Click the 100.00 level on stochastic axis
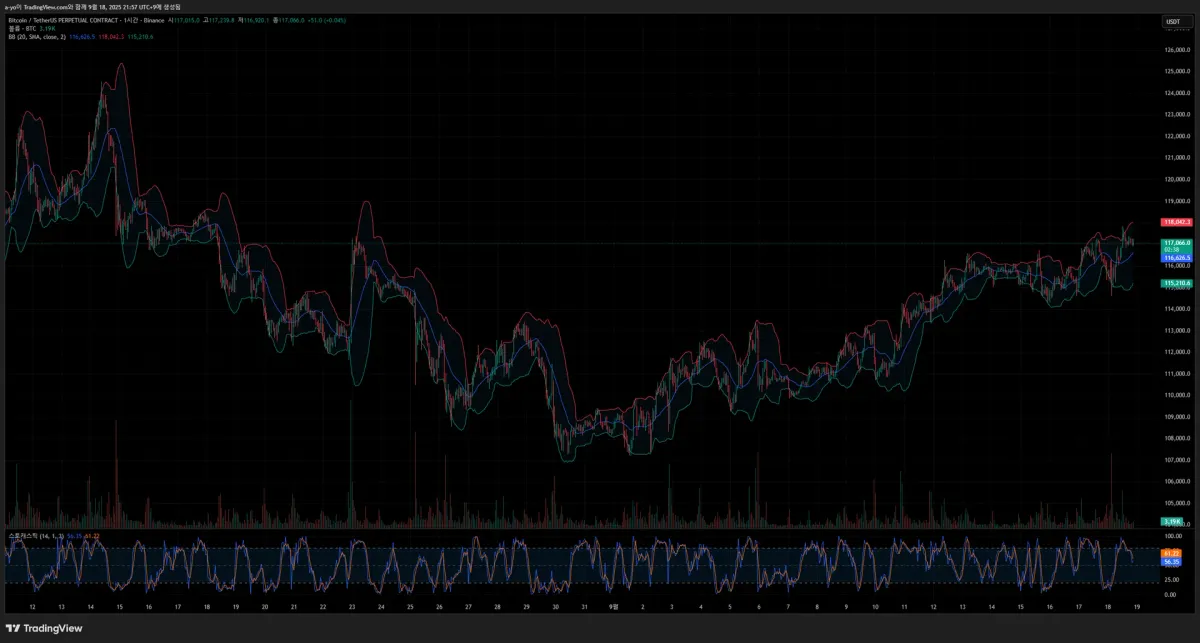This screenshot has height=643, width=1200. [1172, 537]
